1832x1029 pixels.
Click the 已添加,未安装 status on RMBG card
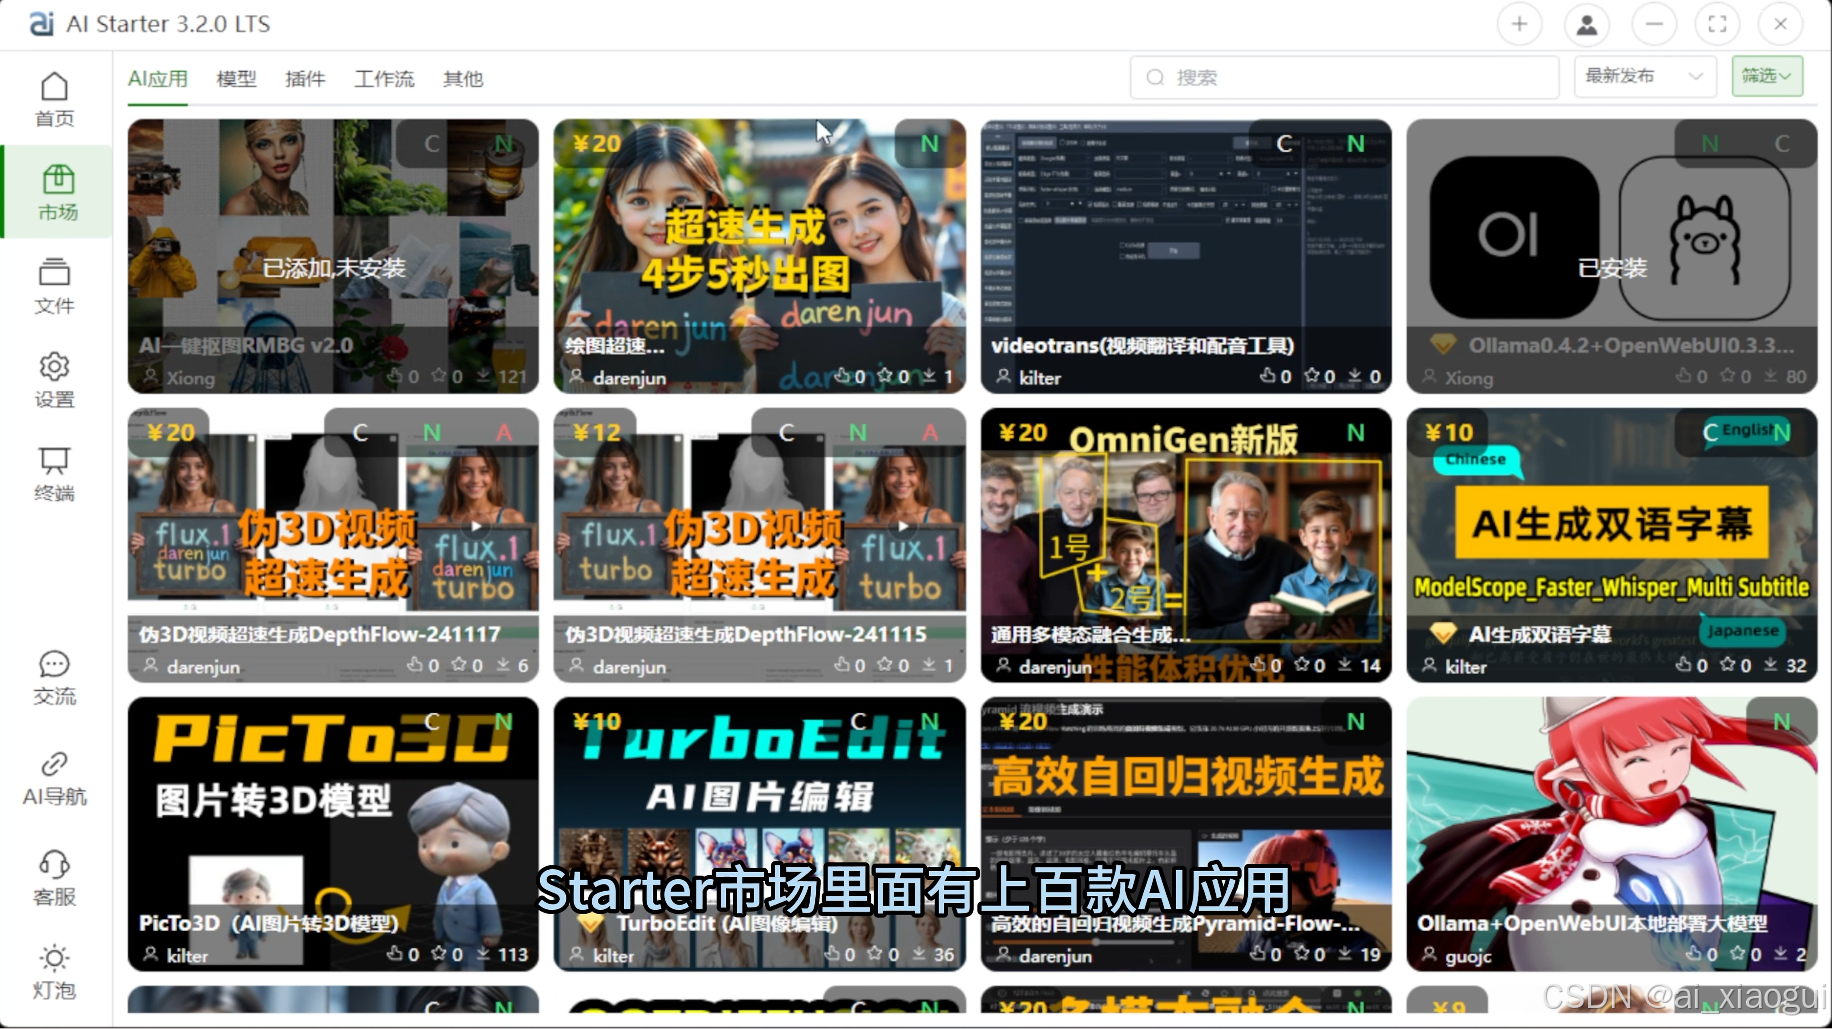[x=334, y=268]
